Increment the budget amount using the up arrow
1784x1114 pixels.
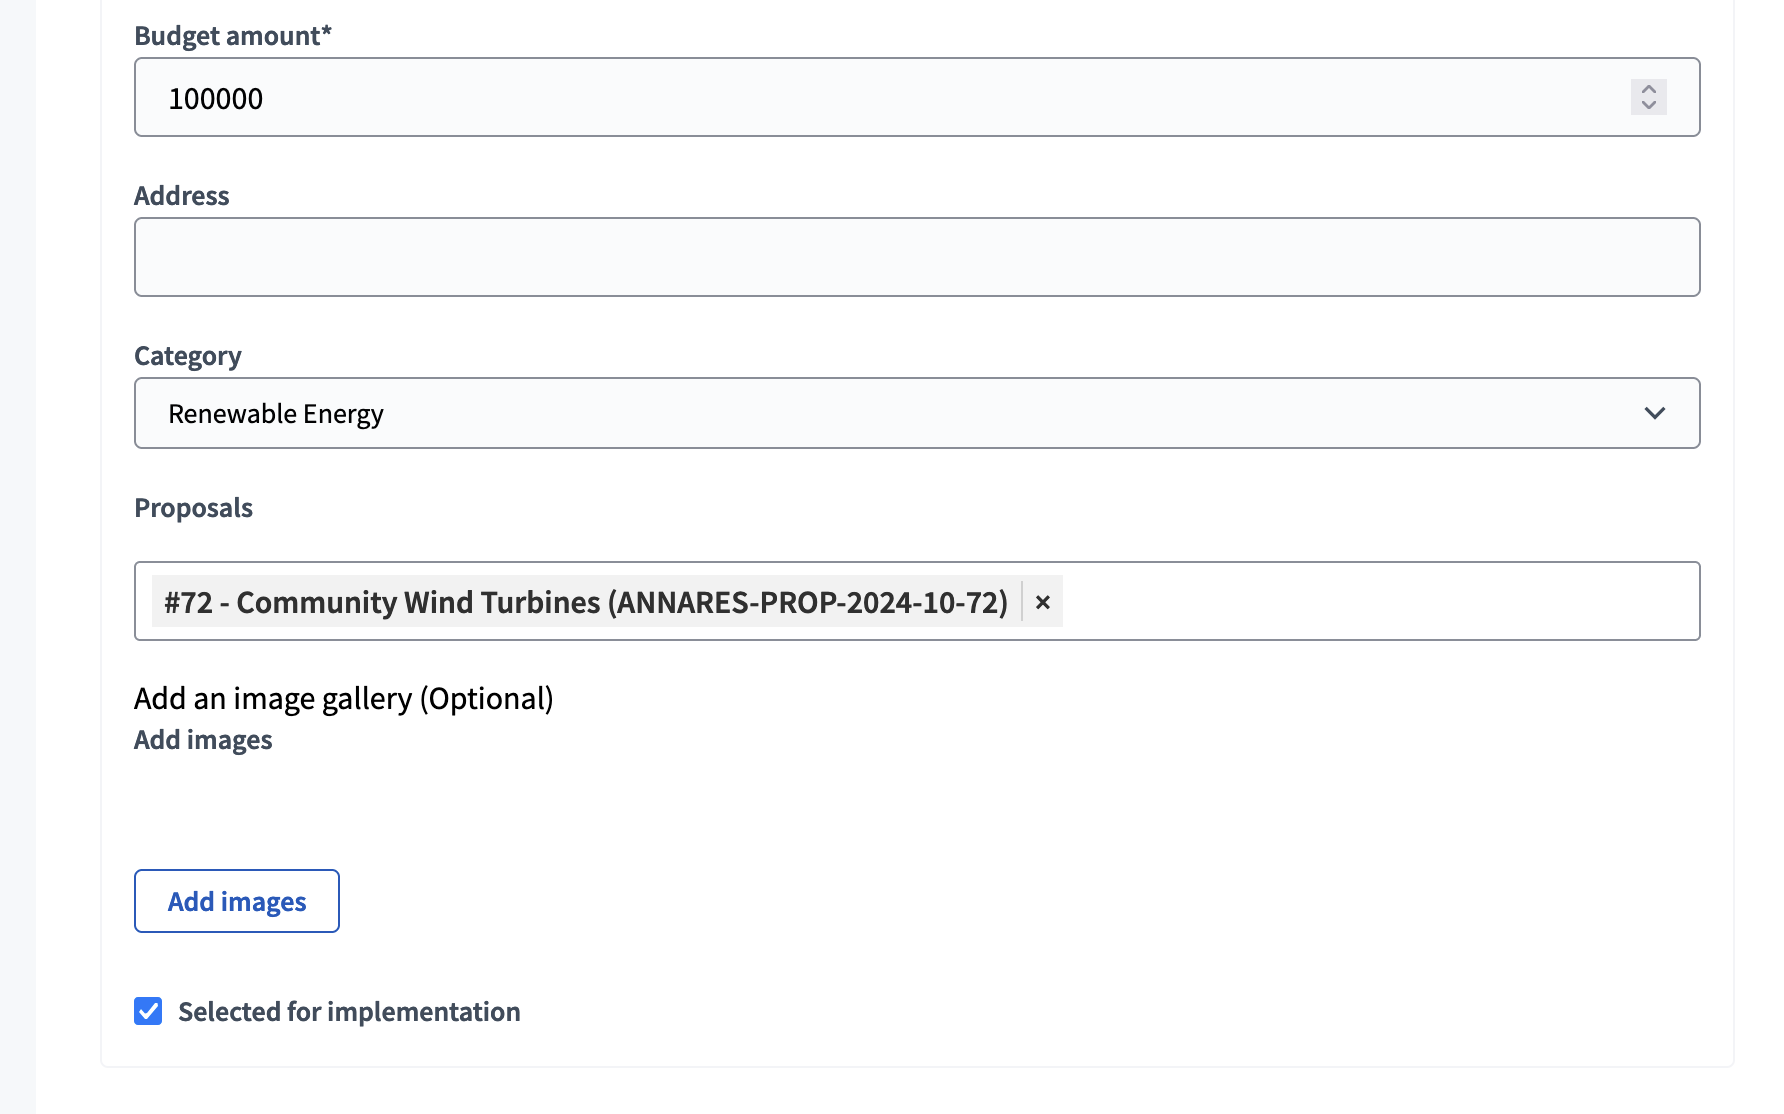(1649, 89)
